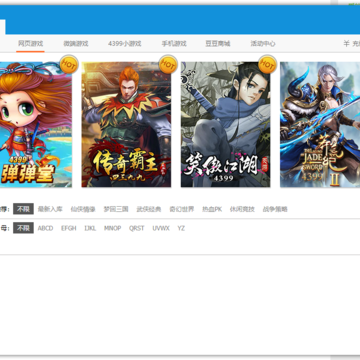This screenshot has width=360, height=360.
Task: Select 不限 in the category filter row
Action: click(23, 209)
